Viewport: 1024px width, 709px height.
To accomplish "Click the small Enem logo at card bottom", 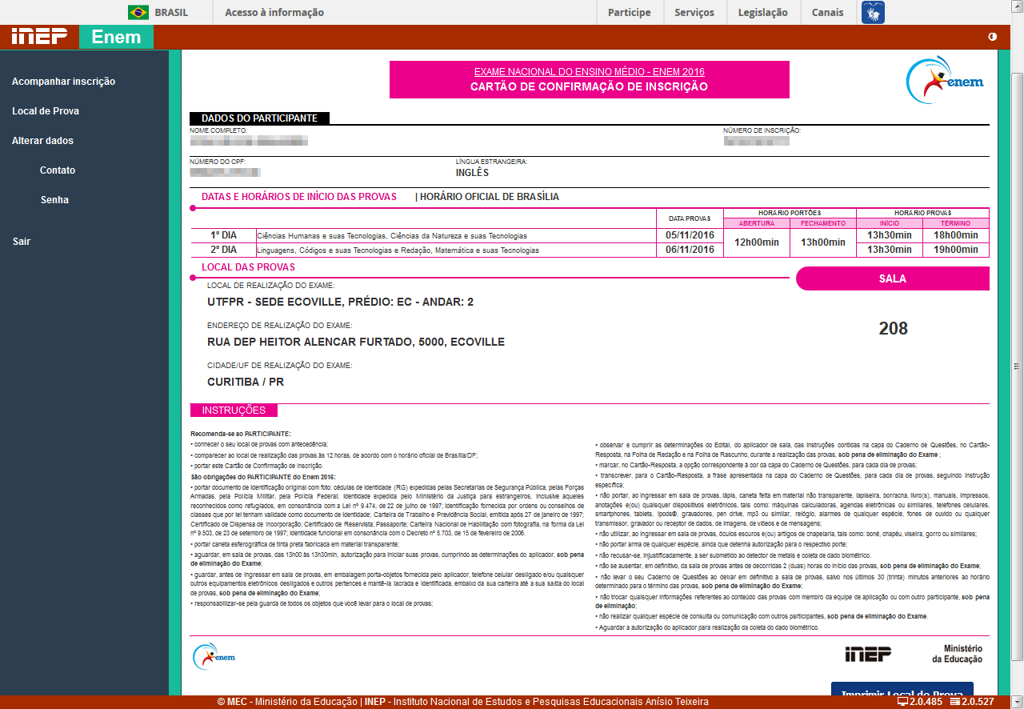I will (214, 656).
